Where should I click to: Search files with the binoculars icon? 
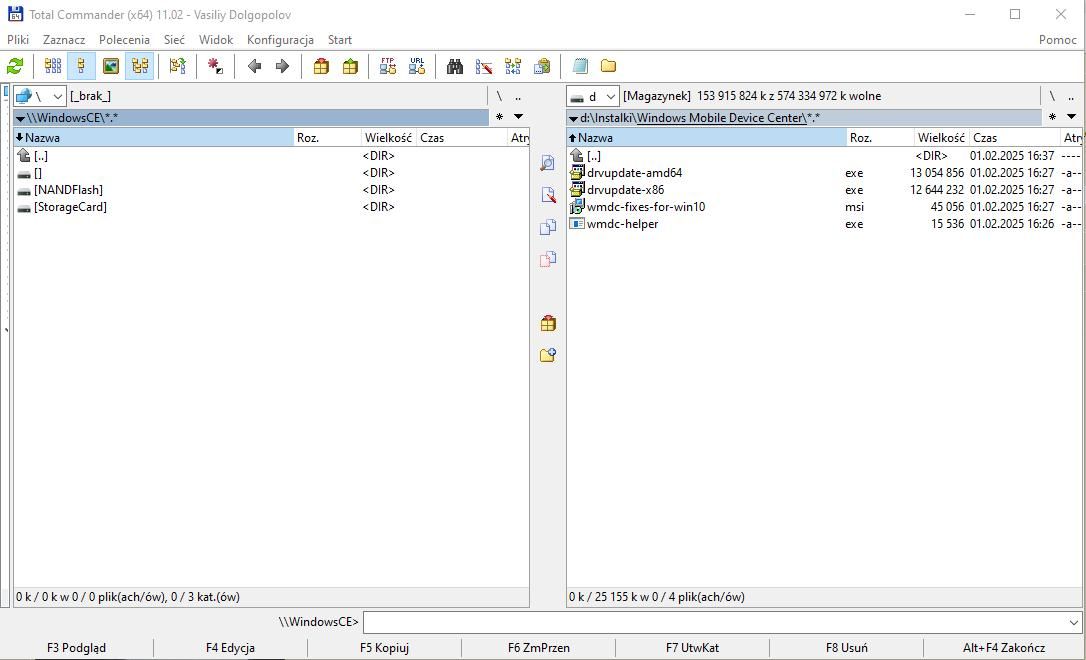point(455,66)
